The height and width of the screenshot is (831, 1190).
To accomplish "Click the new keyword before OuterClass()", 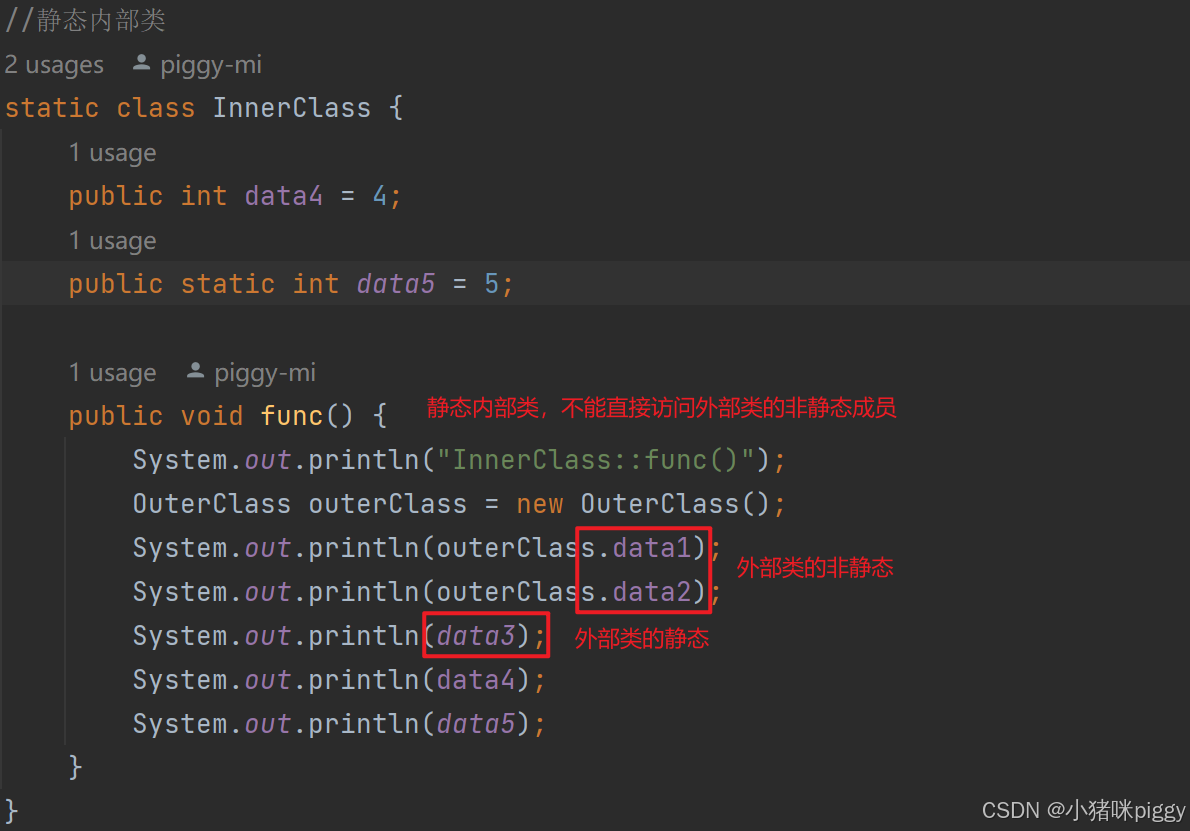I will [x=540, y=504].
